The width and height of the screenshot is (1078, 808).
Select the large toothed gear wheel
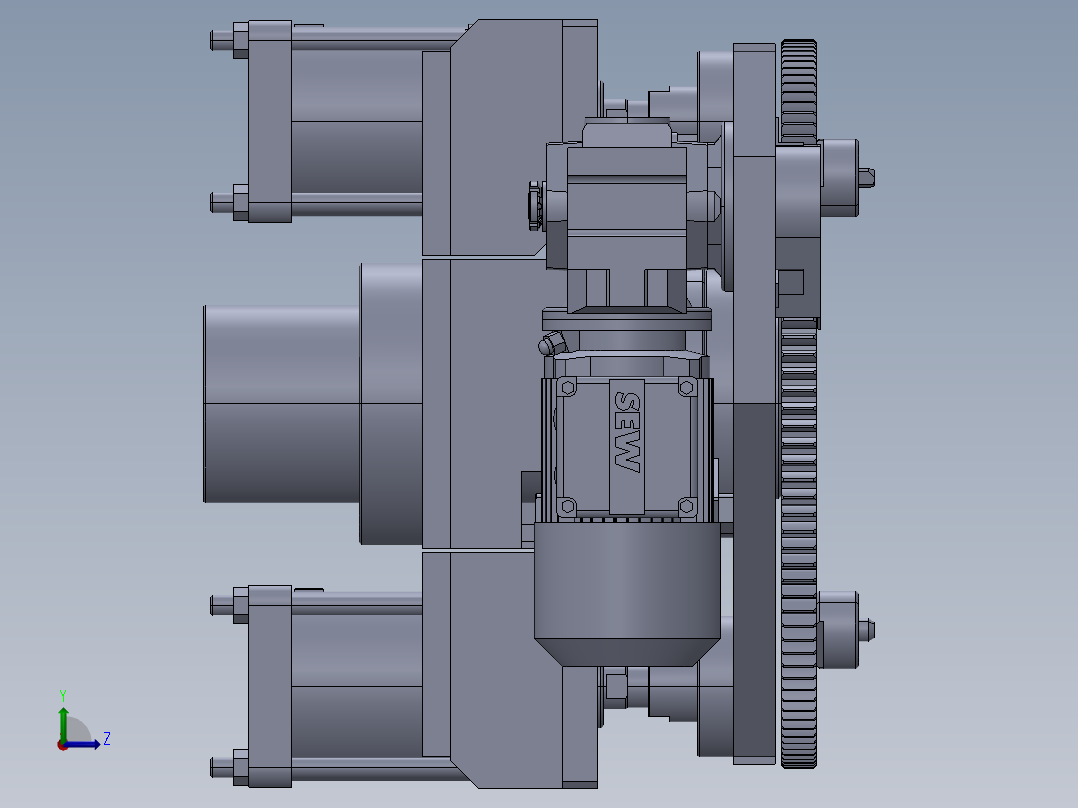(x=799, y=404)
